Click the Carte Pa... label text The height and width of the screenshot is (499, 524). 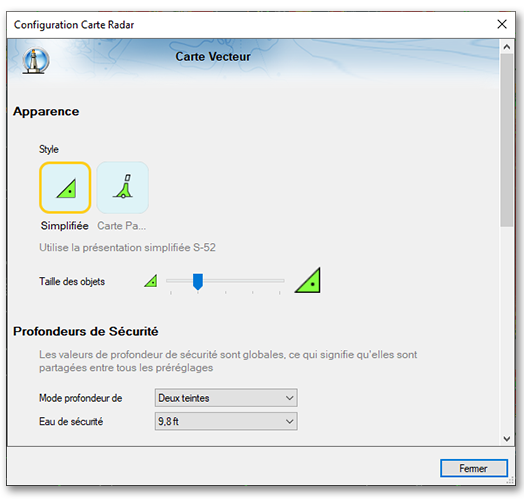(122, 226)
